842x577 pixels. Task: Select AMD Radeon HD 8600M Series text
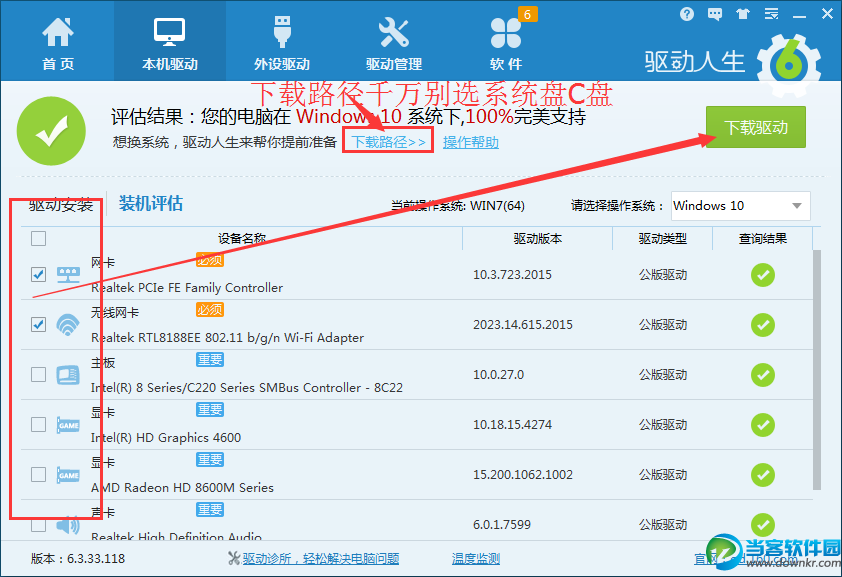pos(182,487)
